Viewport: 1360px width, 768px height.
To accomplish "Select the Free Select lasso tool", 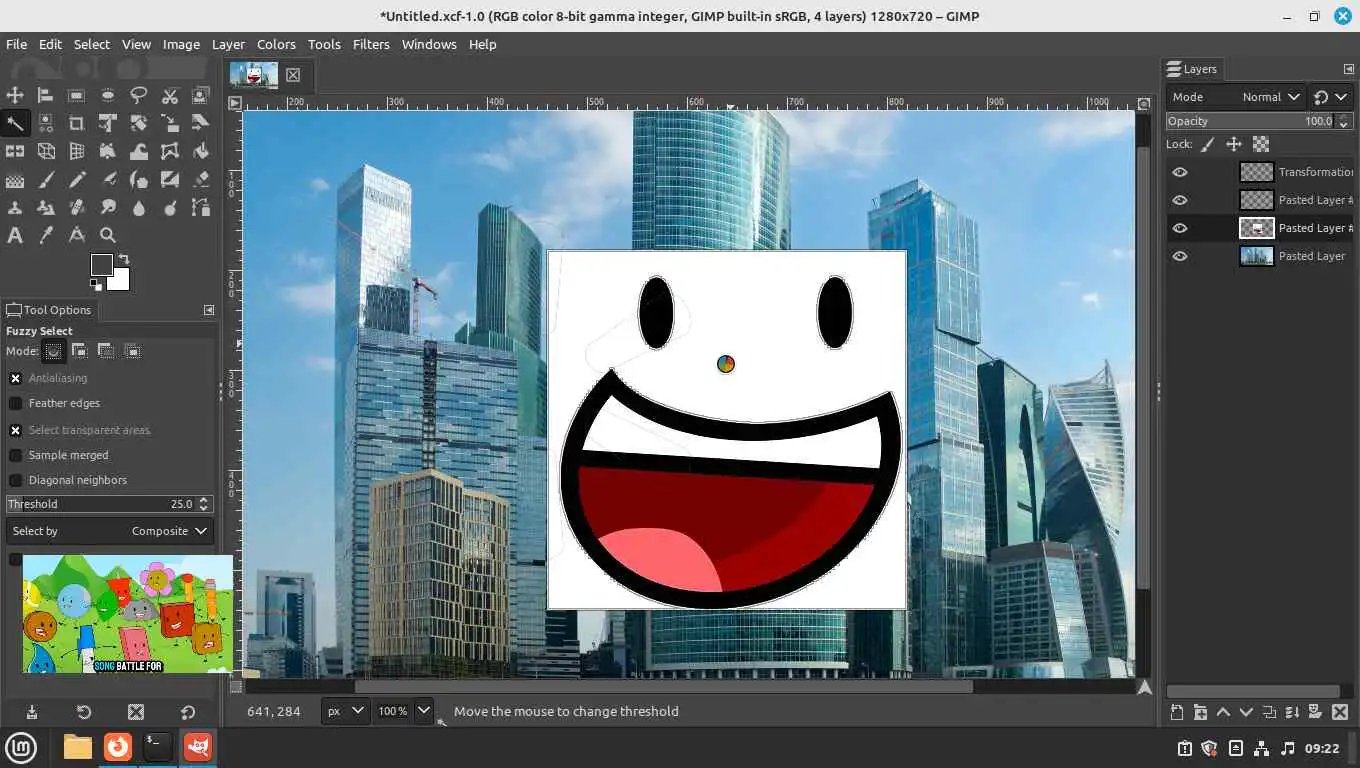I will pyautogui.click(x=139, y=95).
